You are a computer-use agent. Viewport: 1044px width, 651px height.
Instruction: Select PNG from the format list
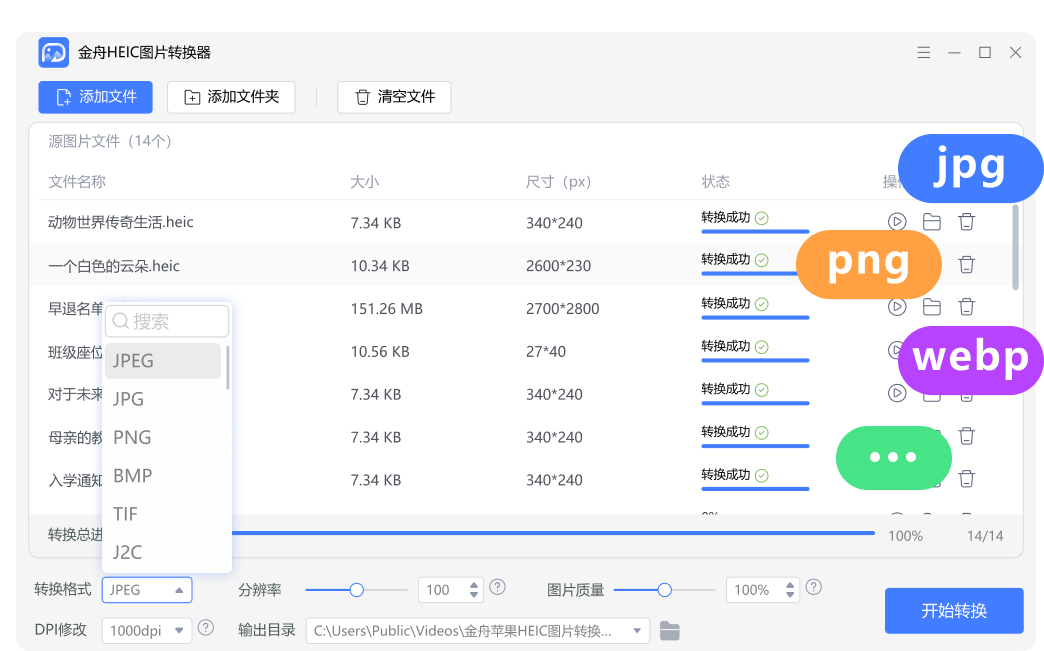pos(132,437)
